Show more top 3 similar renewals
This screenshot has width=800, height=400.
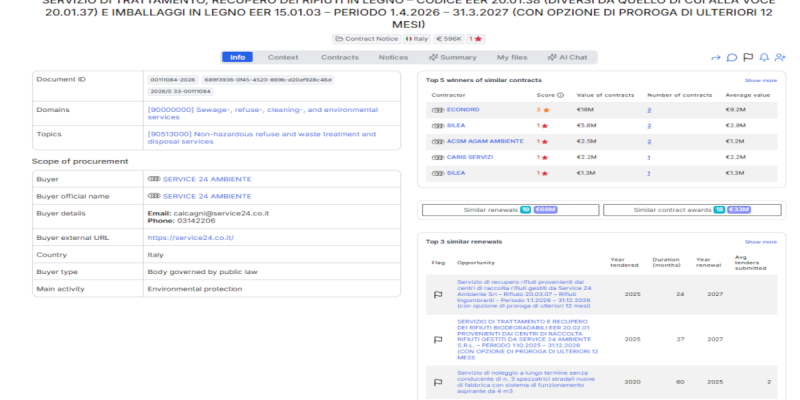click(761, 242)
